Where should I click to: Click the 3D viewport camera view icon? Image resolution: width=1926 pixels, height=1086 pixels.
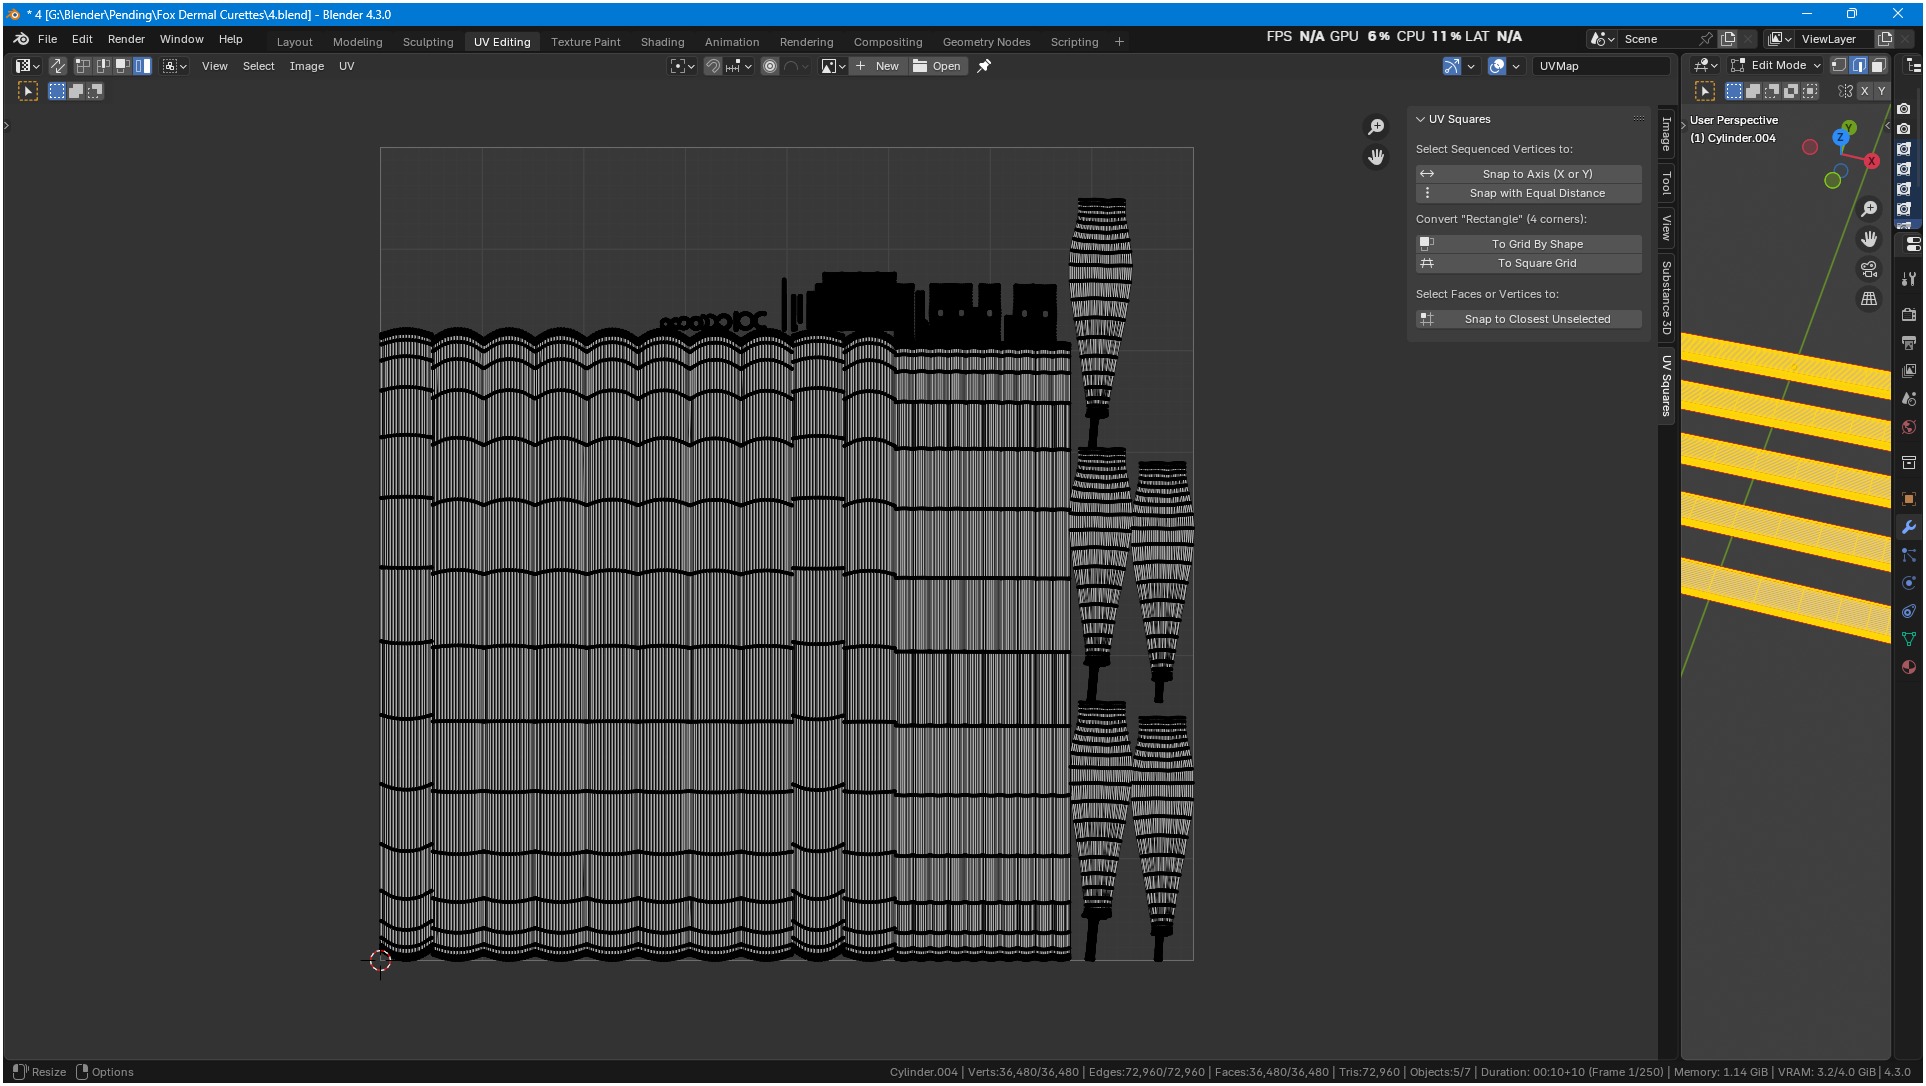click(1868, 269)
